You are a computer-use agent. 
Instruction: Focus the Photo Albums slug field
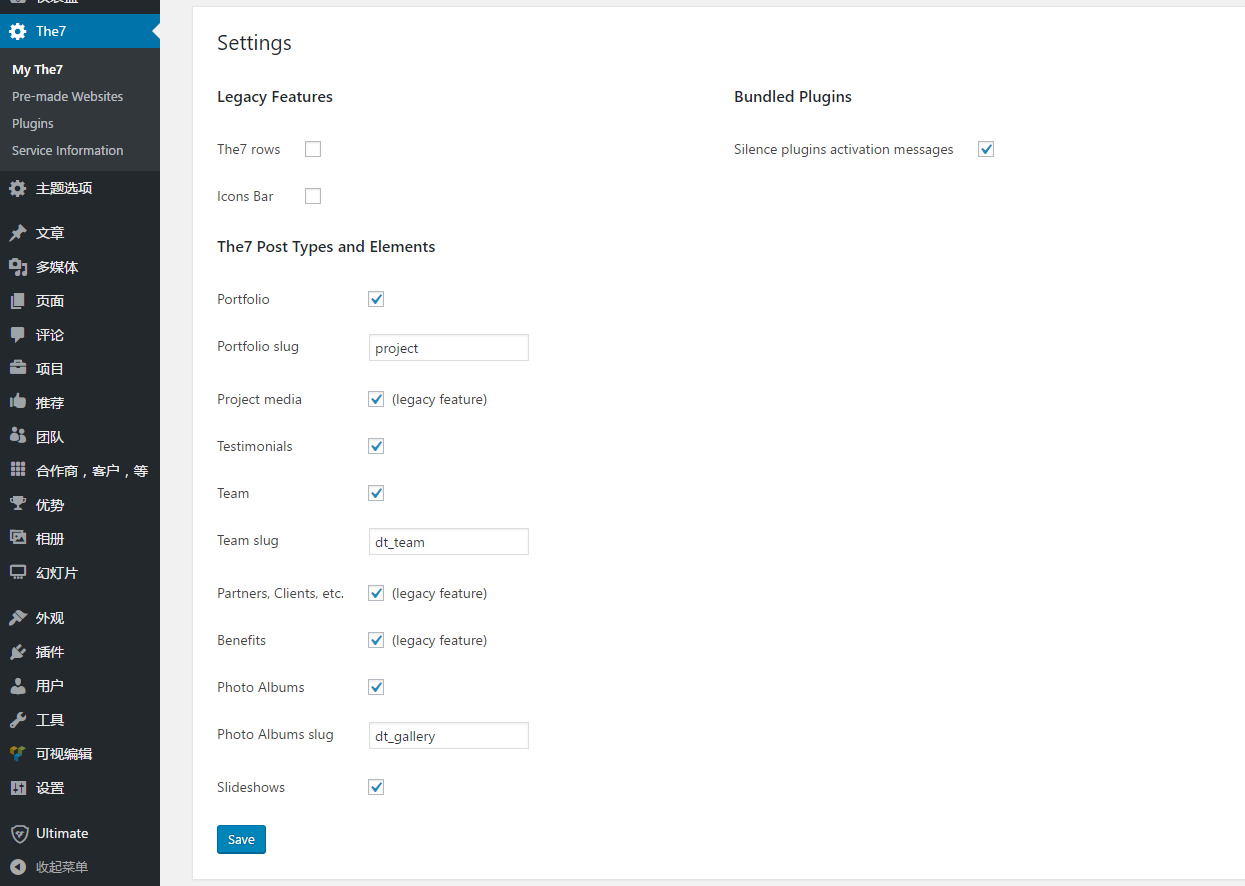point(448,736)
